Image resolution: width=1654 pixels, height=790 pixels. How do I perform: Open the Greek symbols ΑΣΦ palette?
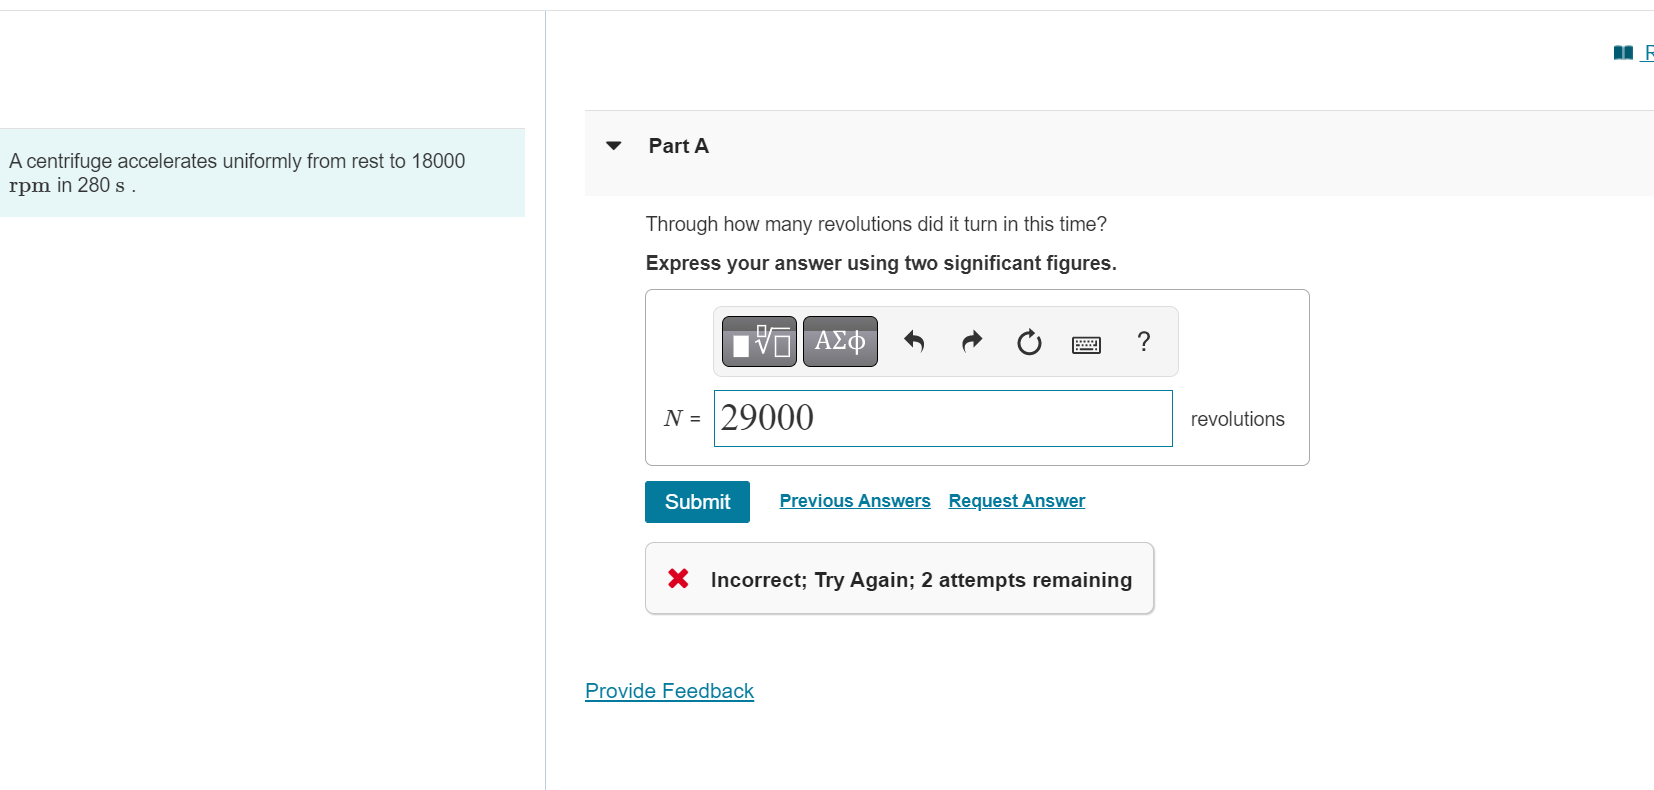[x=840, y=342]
